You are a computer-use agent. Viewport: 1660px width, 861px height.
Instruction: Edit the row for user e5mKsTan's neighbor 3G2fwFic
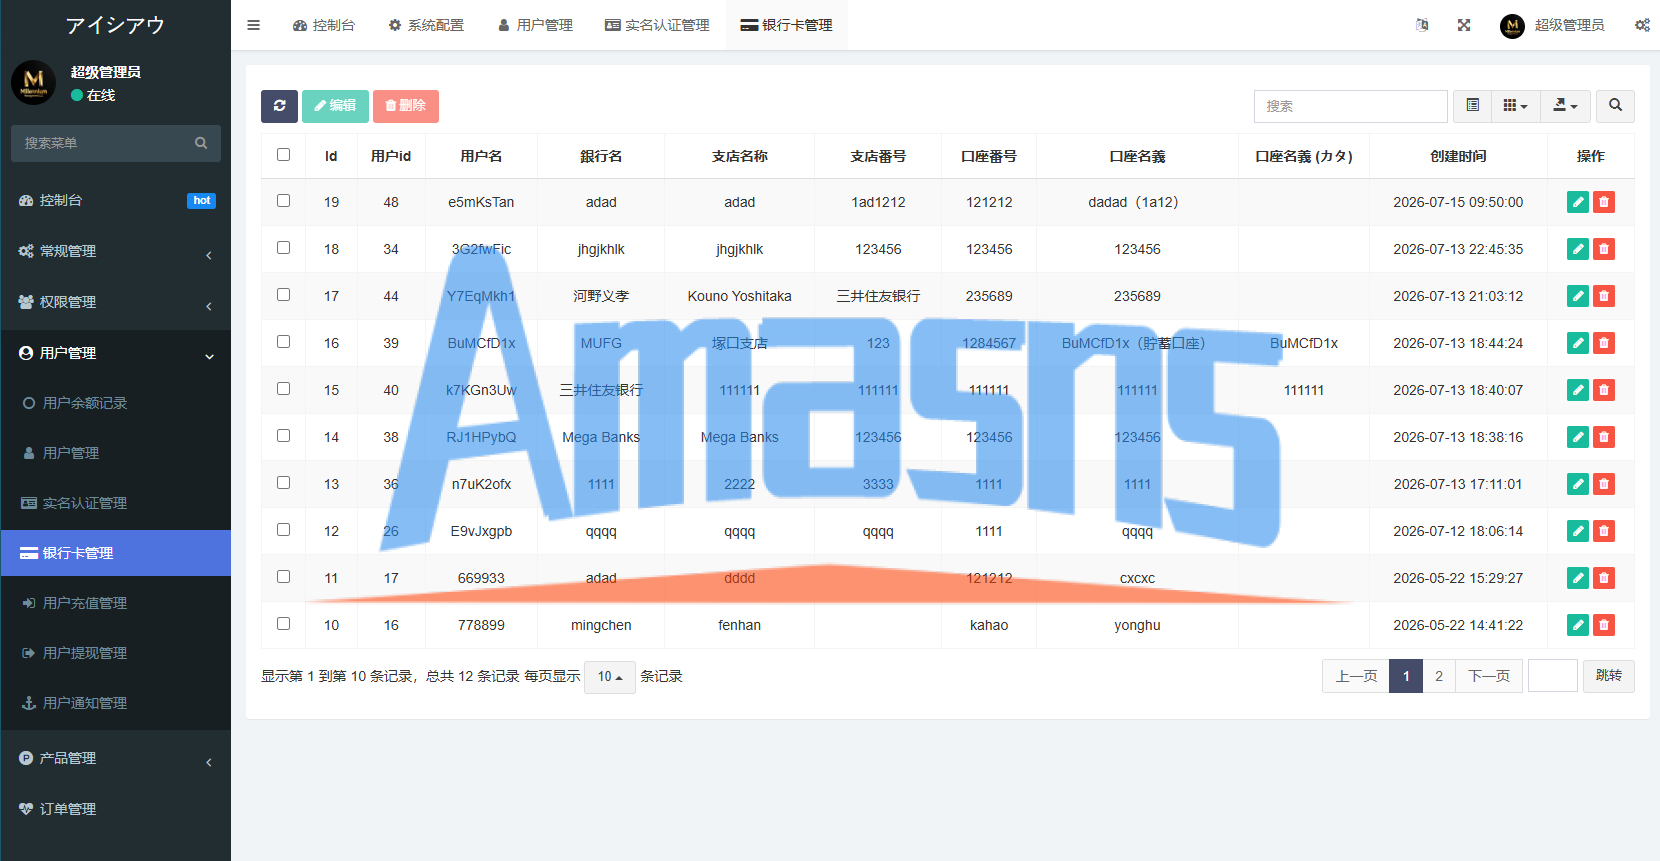(1578, 249)
